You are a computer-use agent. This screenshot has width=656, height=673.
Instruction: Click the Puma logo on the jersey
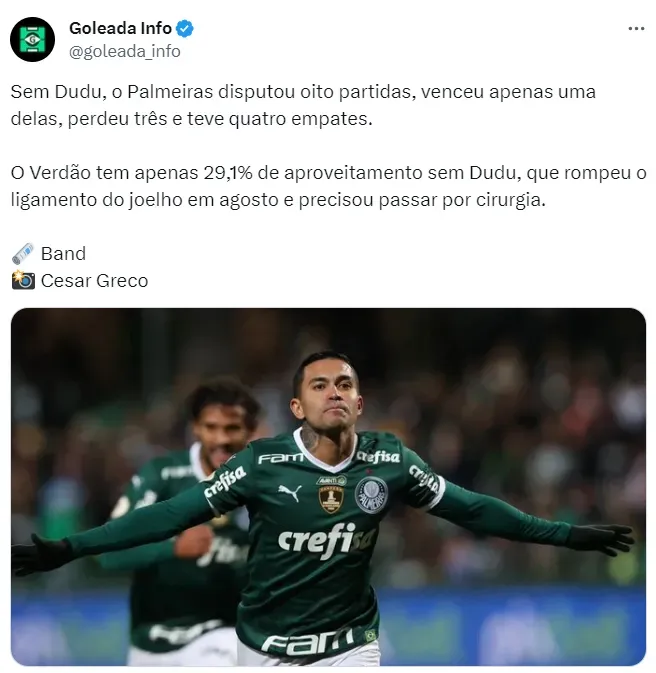click(x=290, y=493)
